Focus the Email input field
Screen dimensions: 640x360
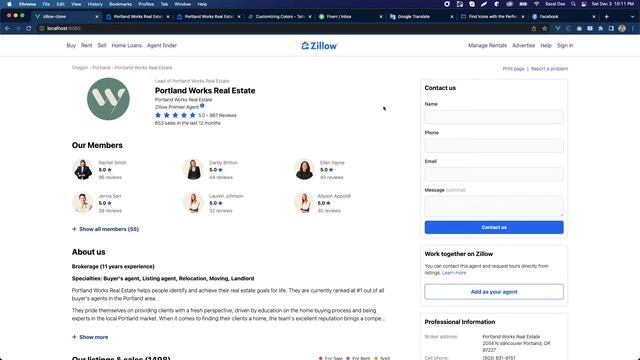pos(494,174)
